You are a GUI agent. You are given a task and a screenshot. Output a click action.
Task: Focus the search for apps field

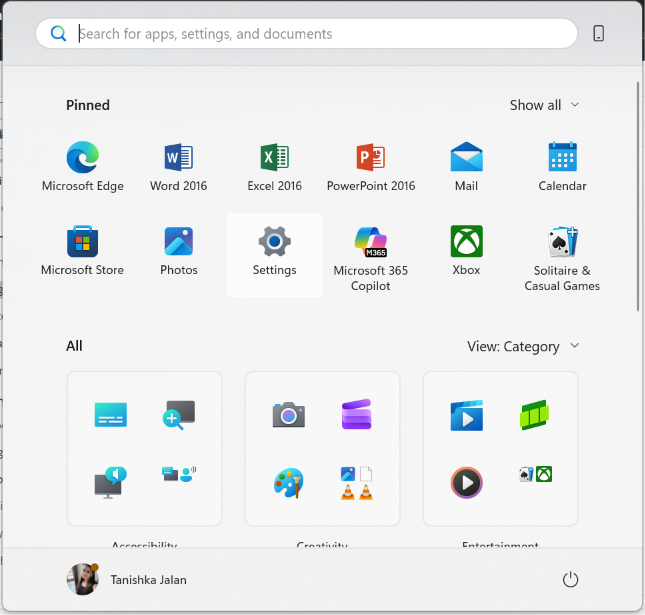307,33
